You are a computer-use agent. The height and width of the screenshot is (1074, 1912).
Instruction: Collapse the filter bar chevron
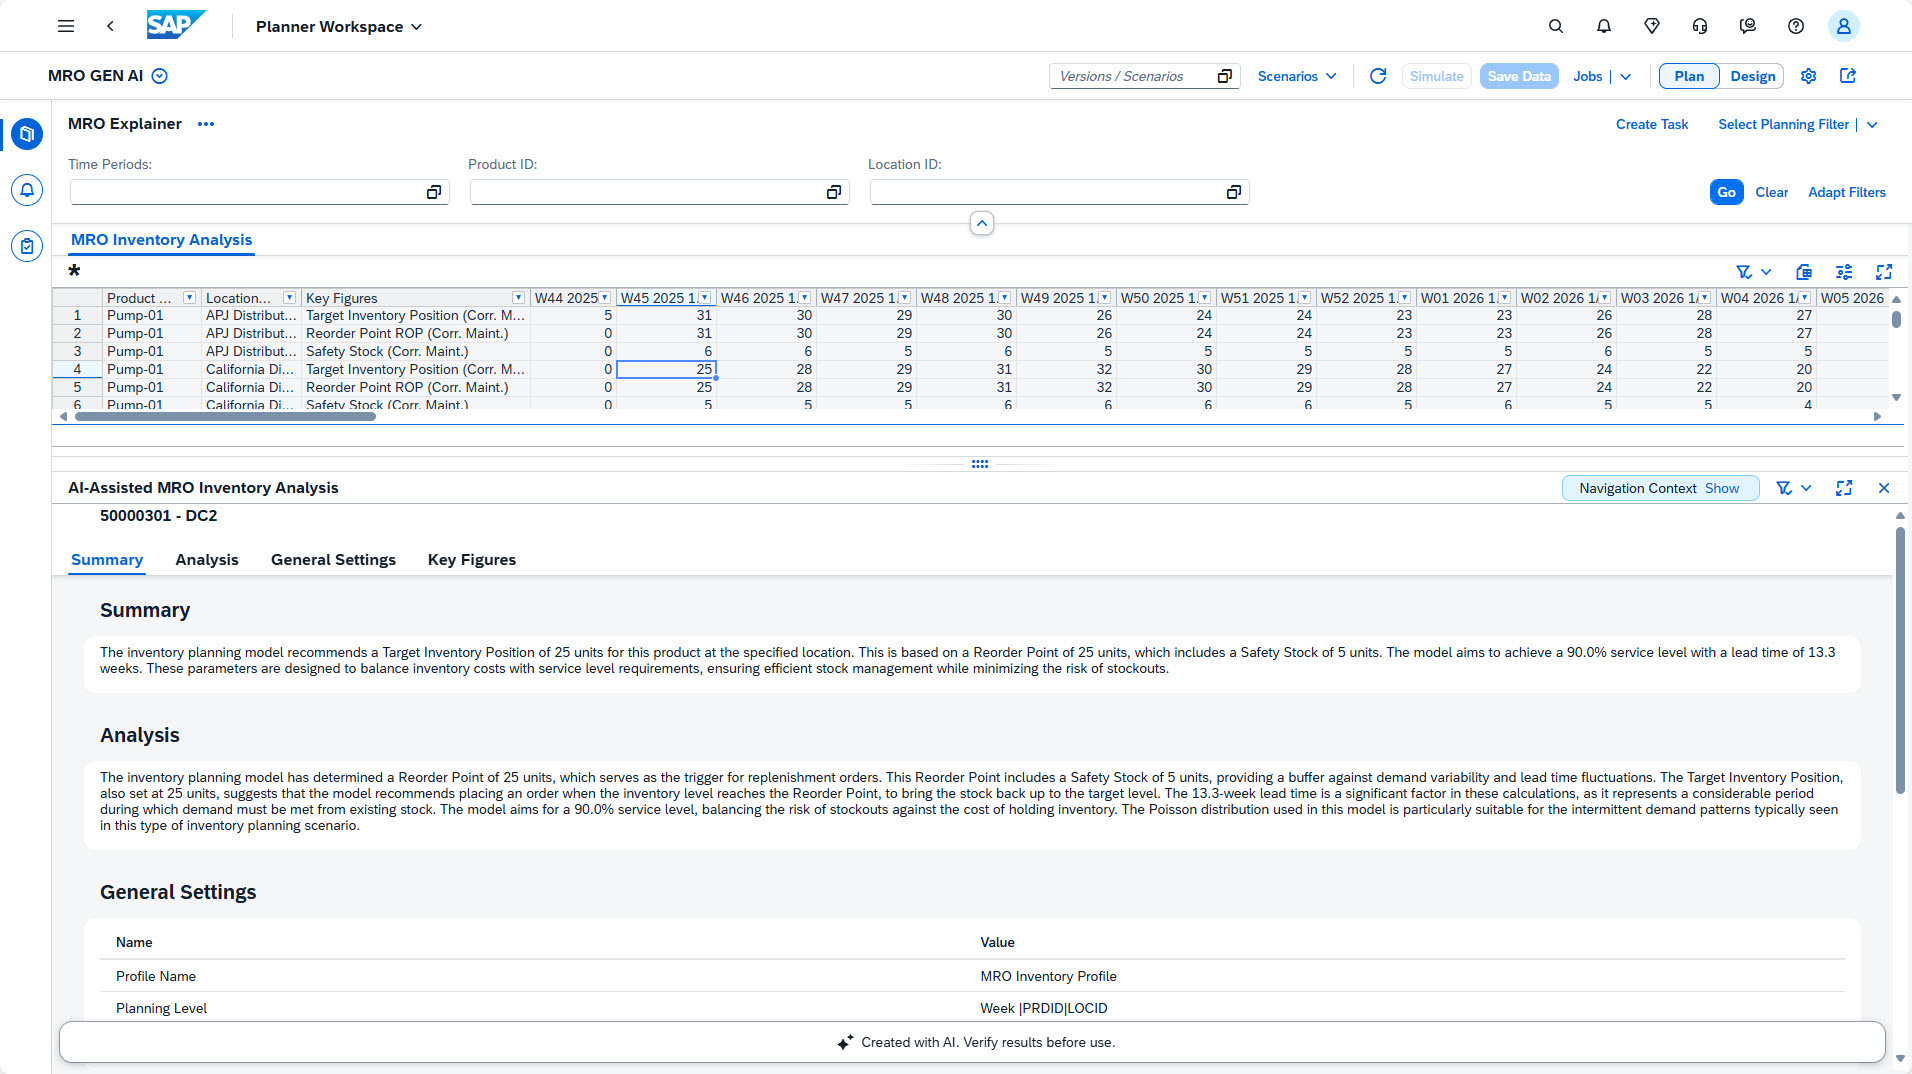point(982,223)
